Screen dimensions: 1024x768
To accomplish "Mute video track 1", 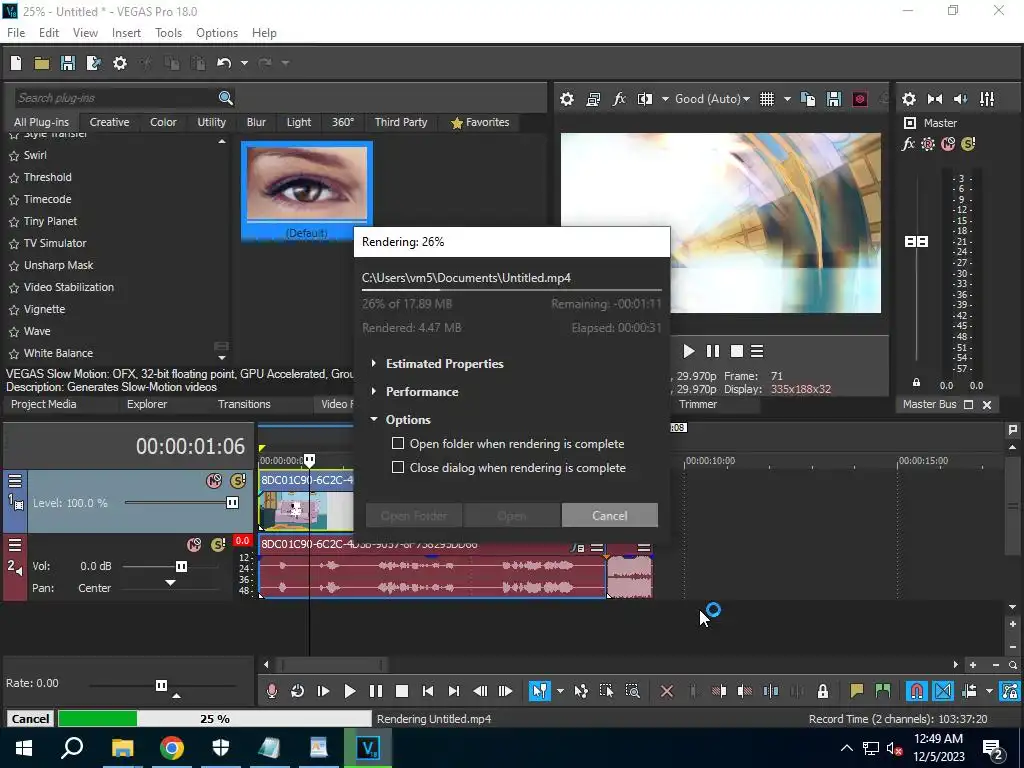I will point(214,481).
